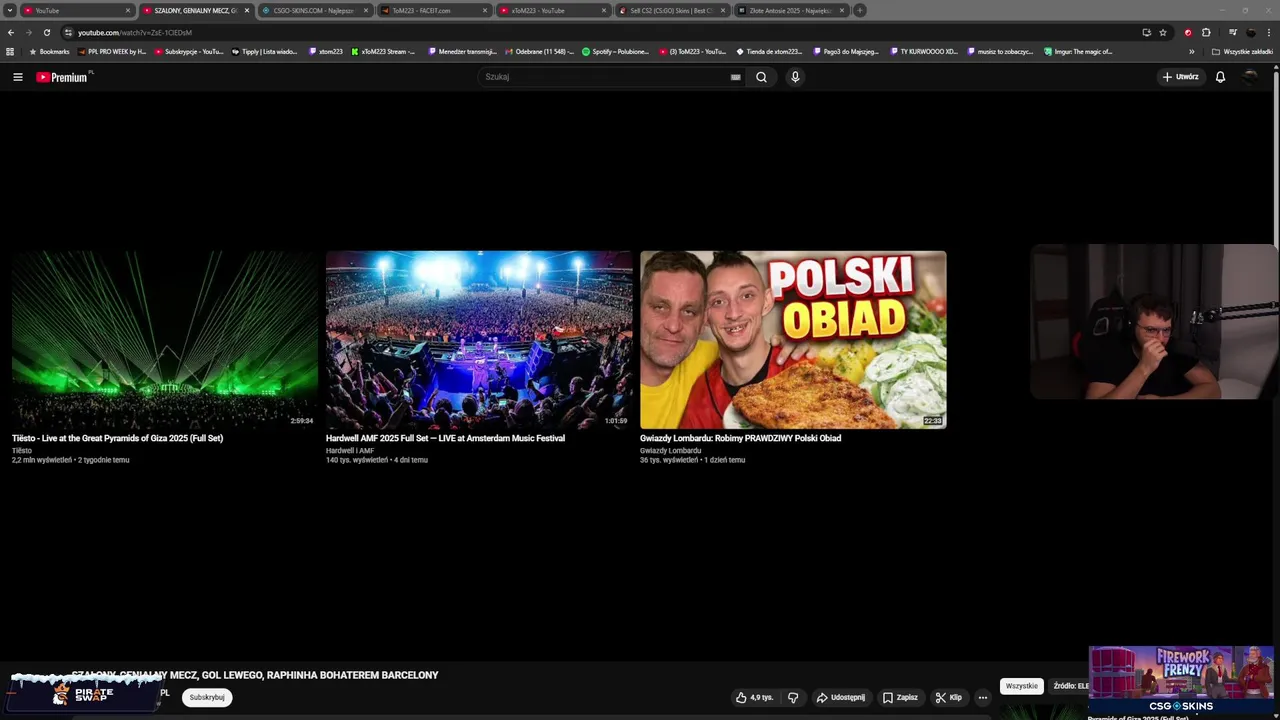Open Imgur: The magic of bookmark

click(x=1078, y=52)
